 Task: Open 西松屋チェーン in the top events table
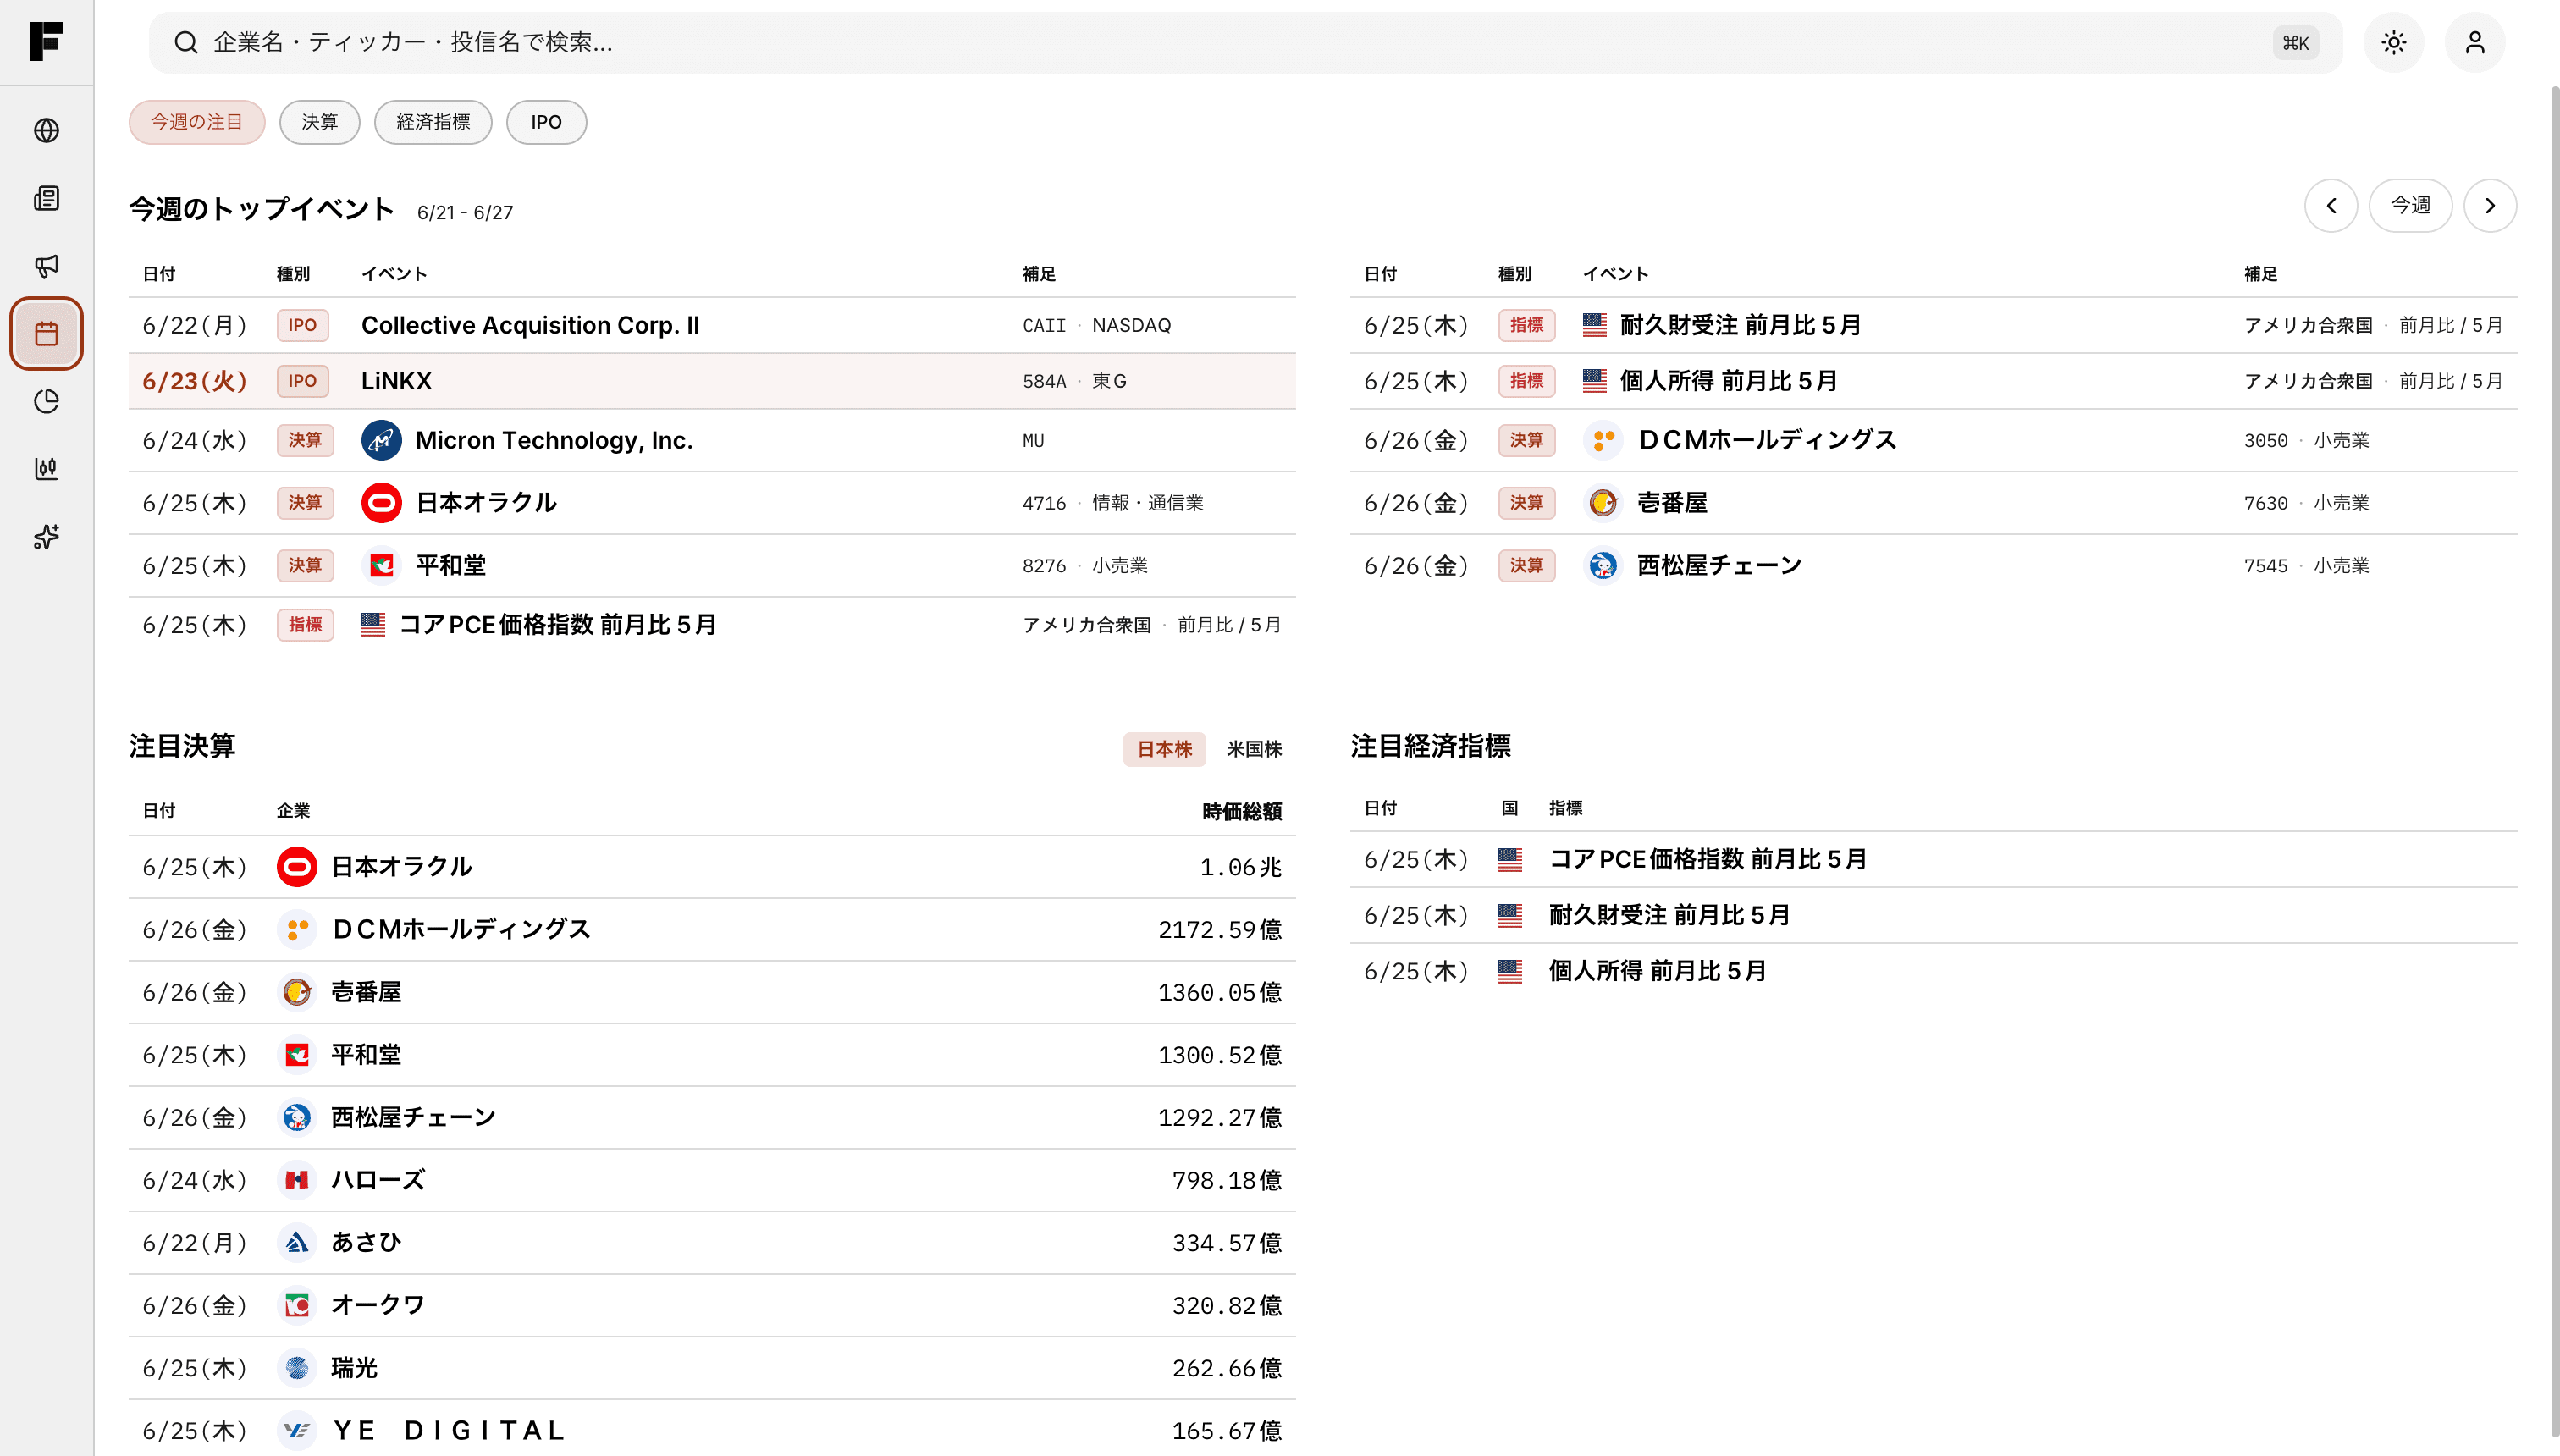coord(1933,566)
